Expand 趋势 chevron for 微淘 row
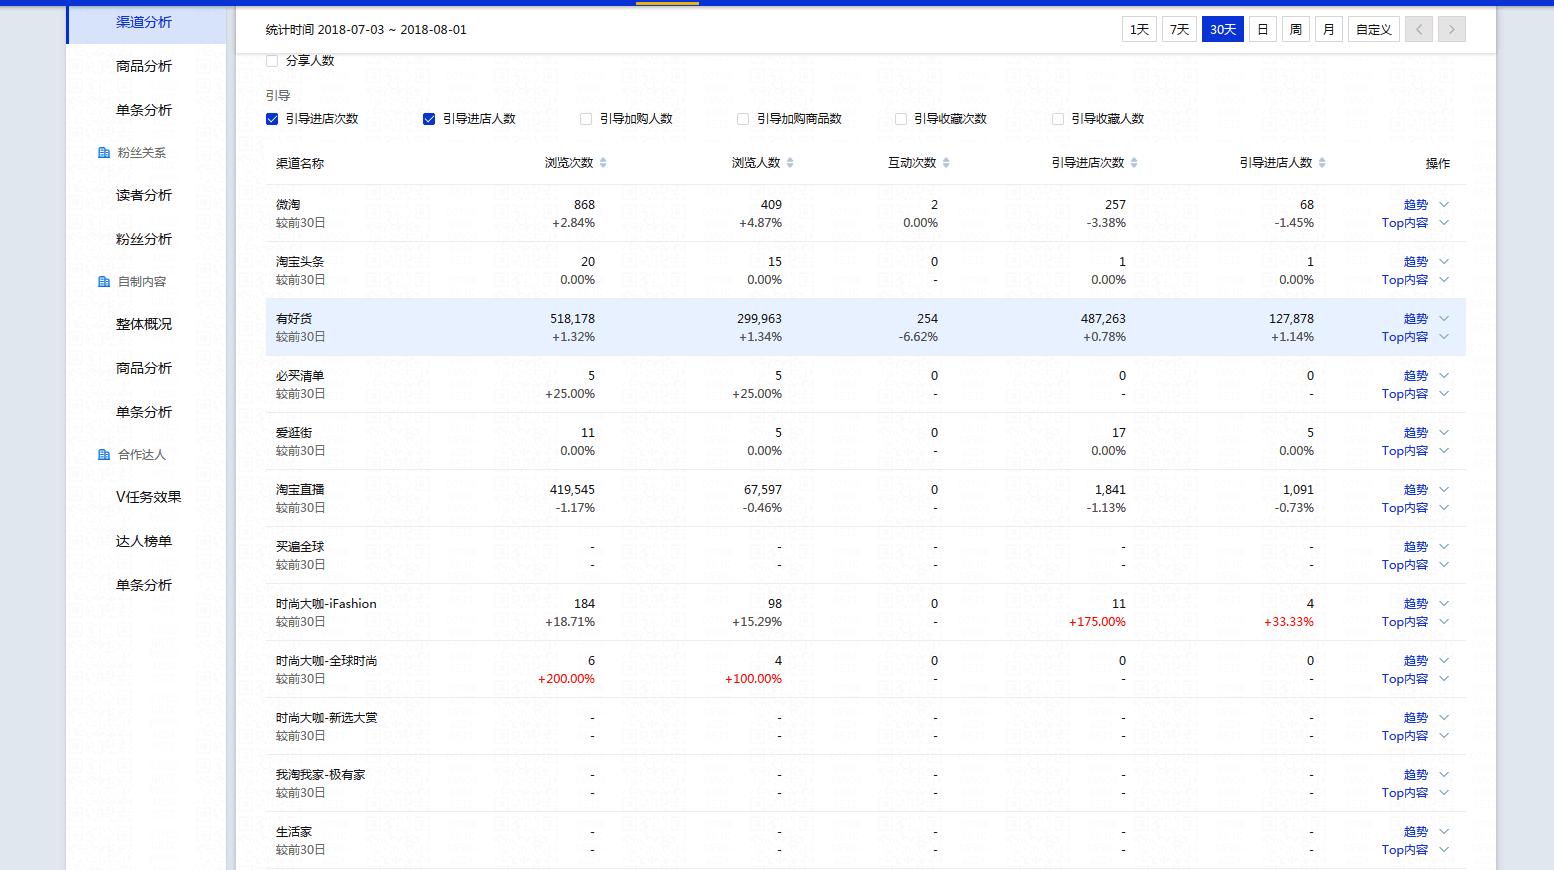1554x870 pixels. click(1443, 205)
